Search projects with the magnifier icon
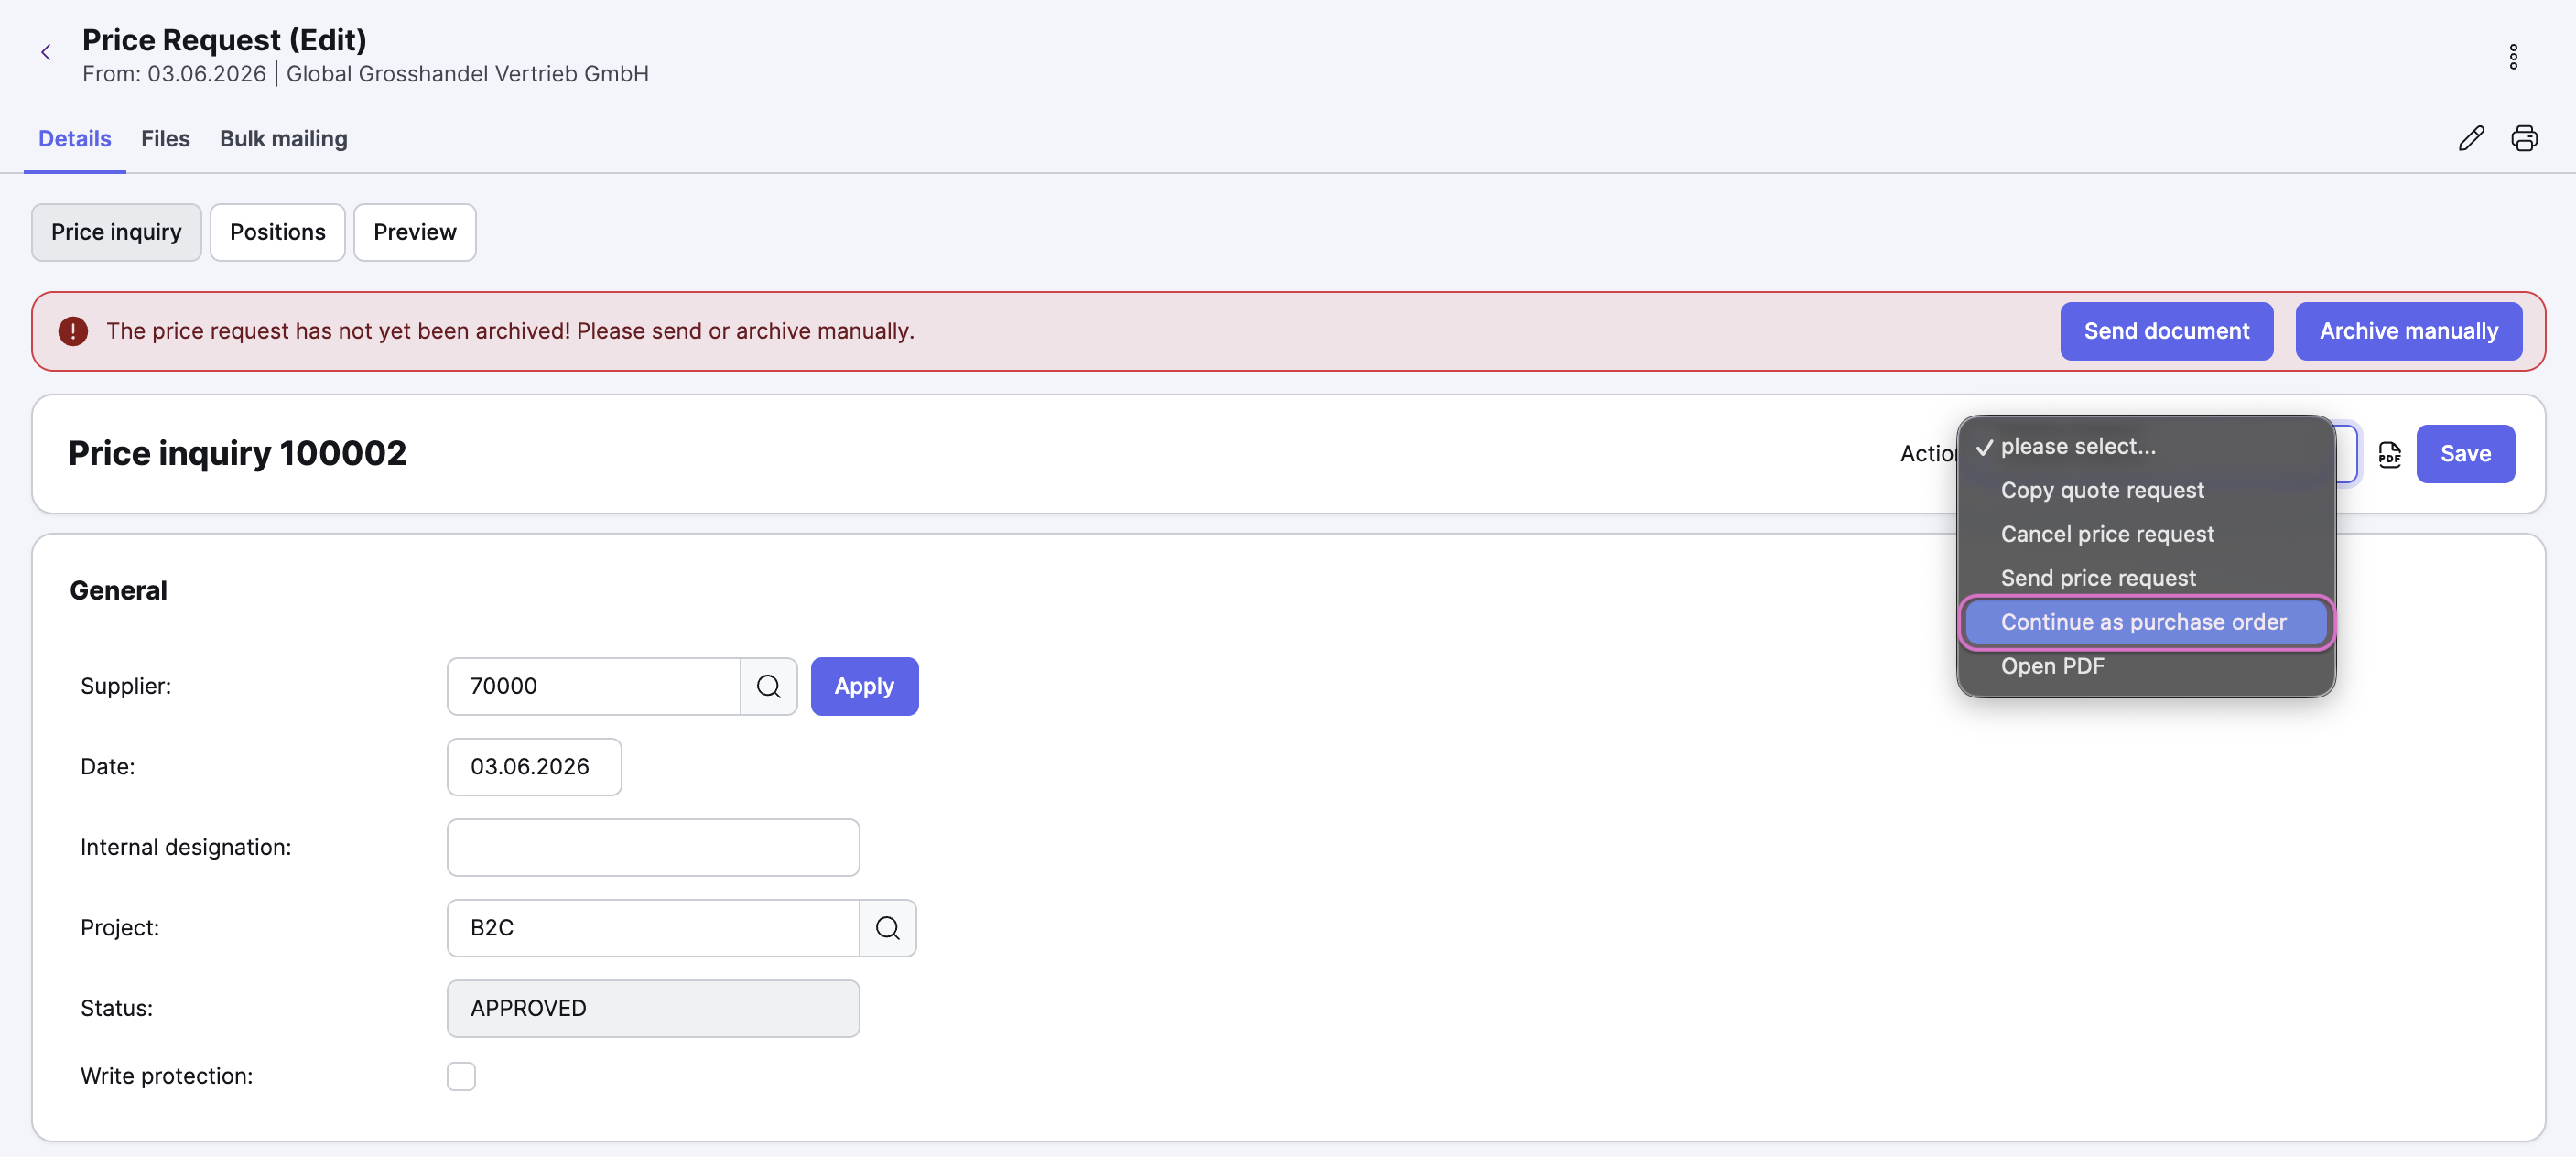2576x1157 pixels. pyautogui.click(x=887, y=928)
